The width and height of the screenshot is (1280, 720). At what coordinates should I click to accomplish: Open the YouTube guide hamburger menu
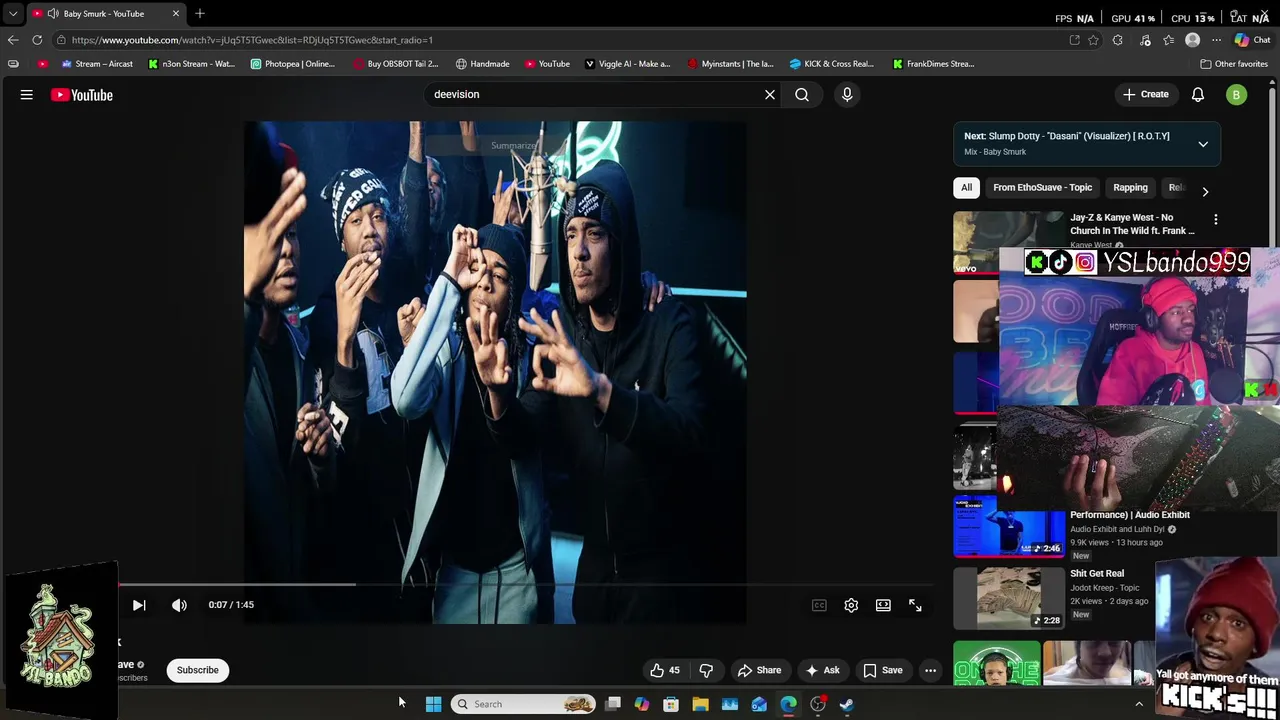tap(27, 95)
